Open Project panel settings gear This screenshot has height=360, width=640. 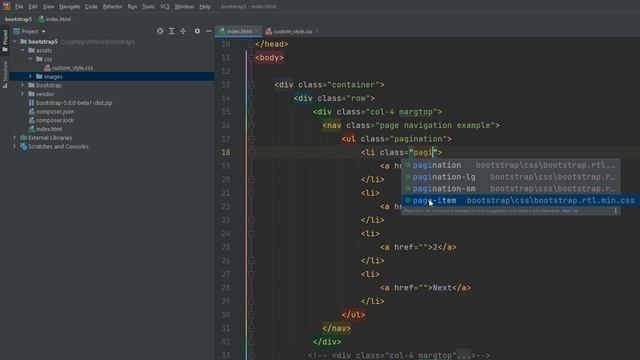[197, 31]
